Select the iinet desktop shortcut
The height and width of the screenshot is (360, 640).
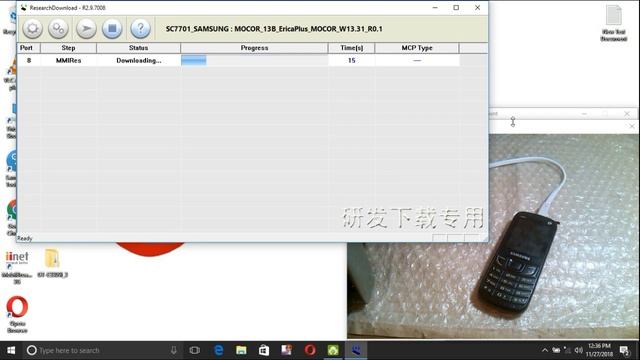point(17,267)
